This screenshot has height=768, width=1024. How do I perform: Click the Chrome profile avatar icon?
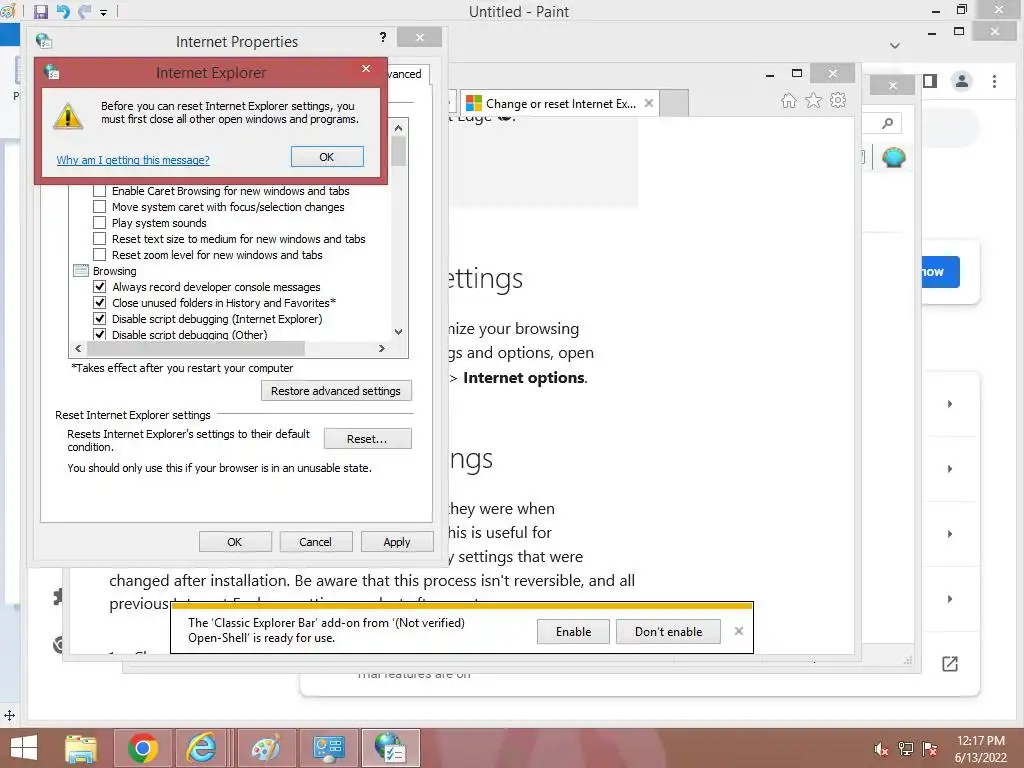[x=961, y=82]
